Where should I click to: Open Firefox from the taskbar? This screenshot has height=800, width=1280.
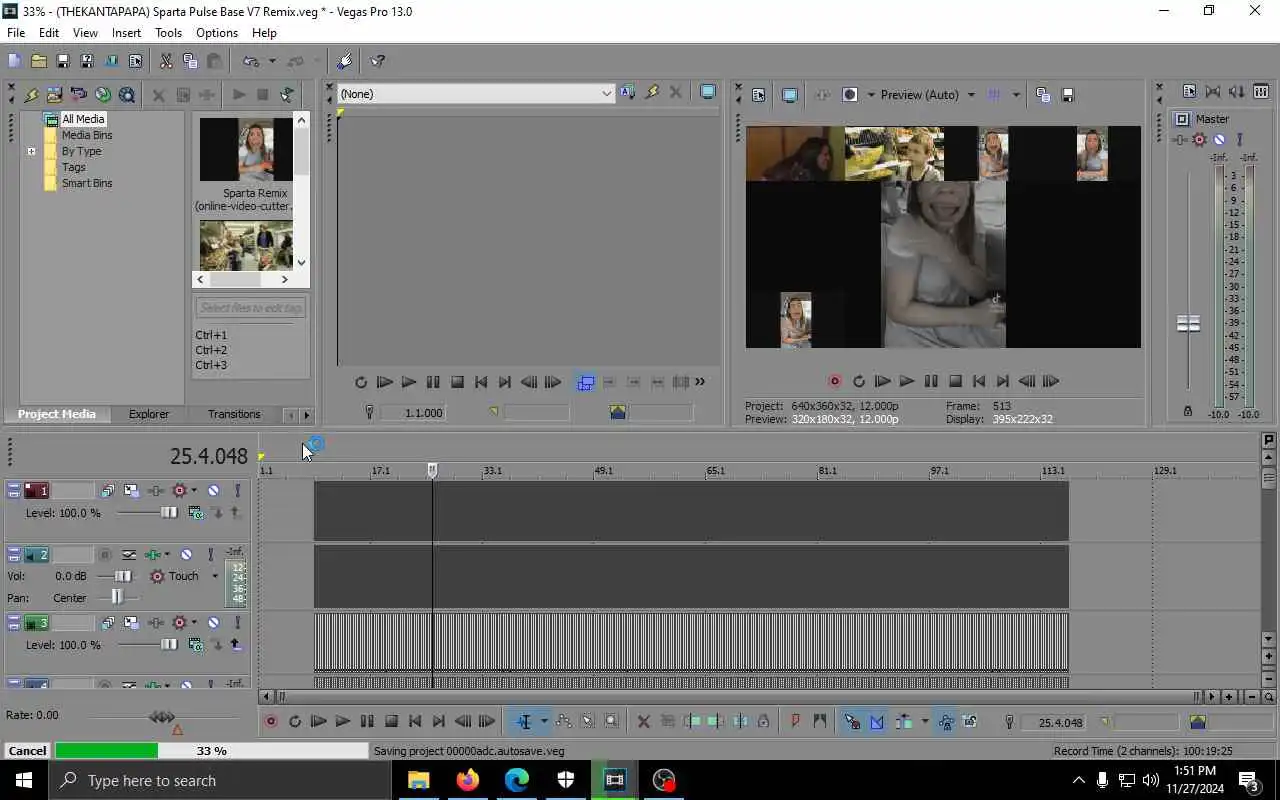[x=467, y=780]
